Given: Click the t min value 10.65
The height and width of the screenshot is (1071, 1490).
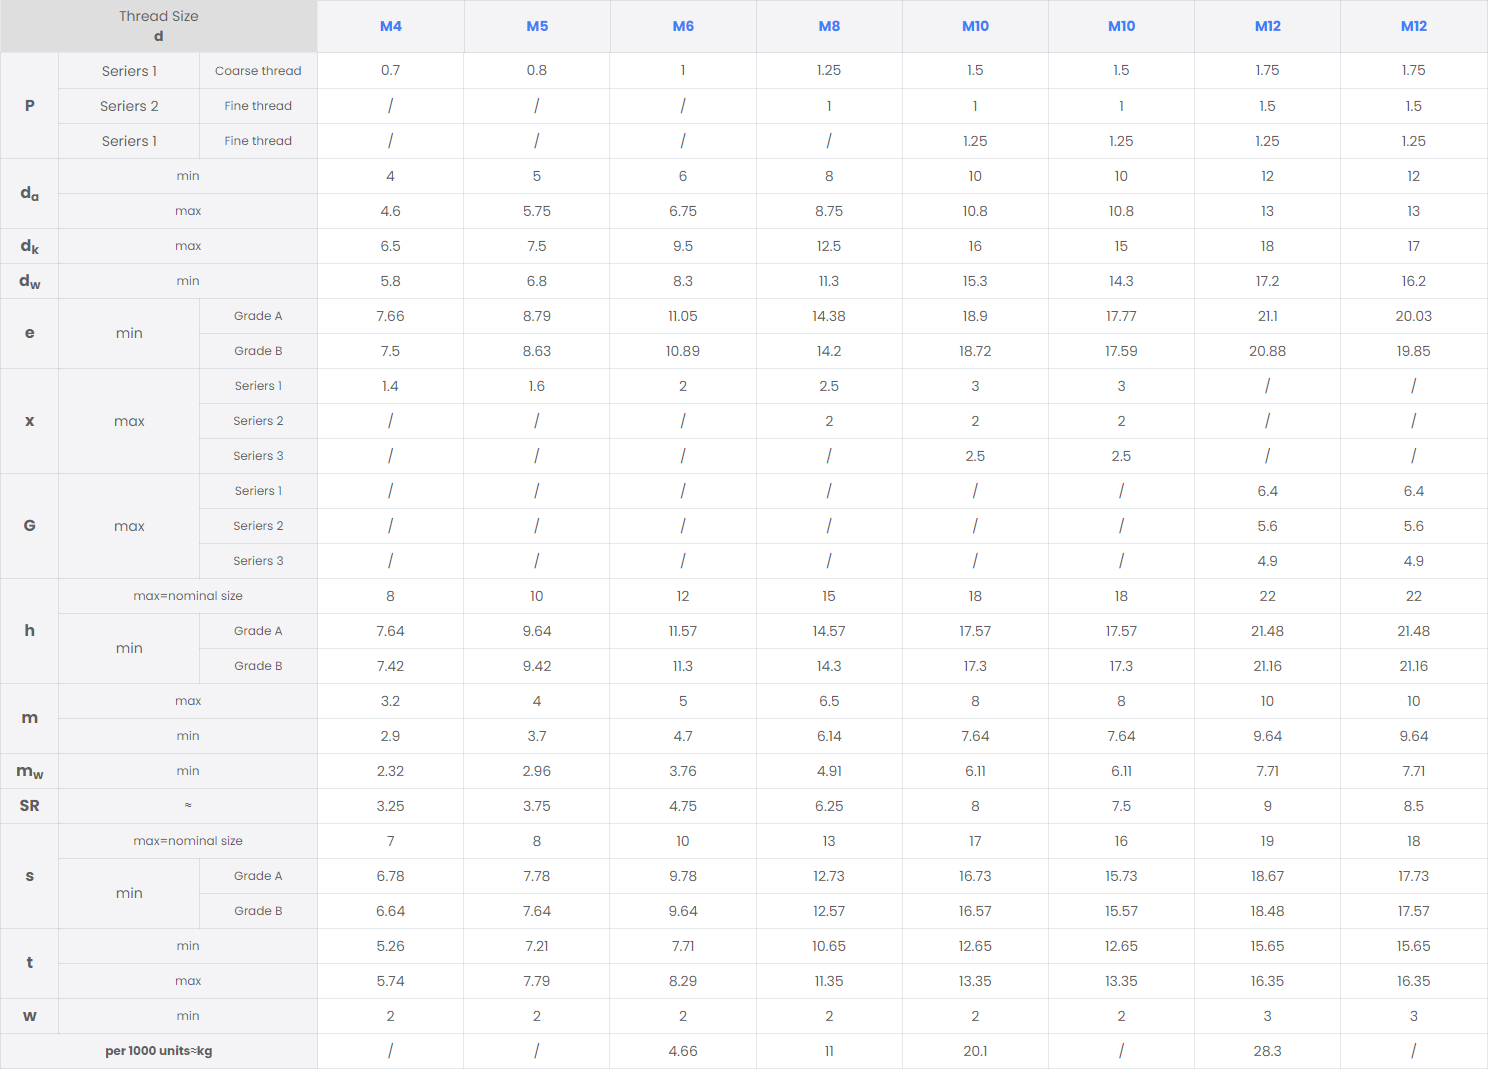Looking at the screenshot, I should click(x=829, y=946).
